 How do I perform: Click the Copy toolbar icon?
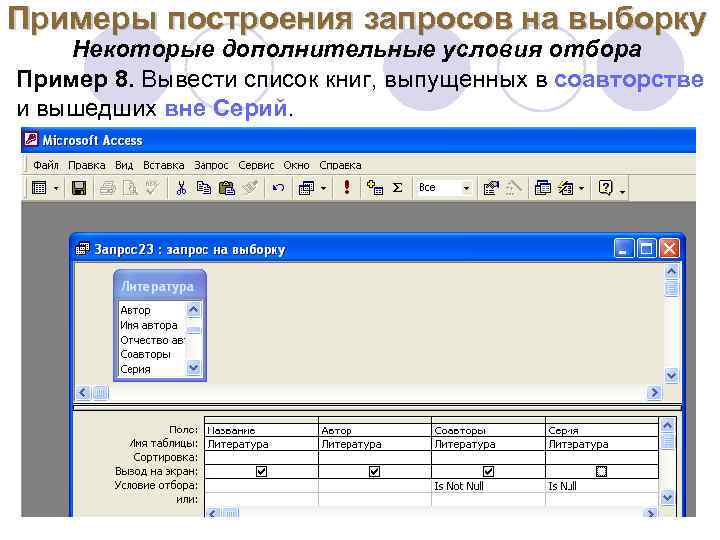[x=203, y=188]
